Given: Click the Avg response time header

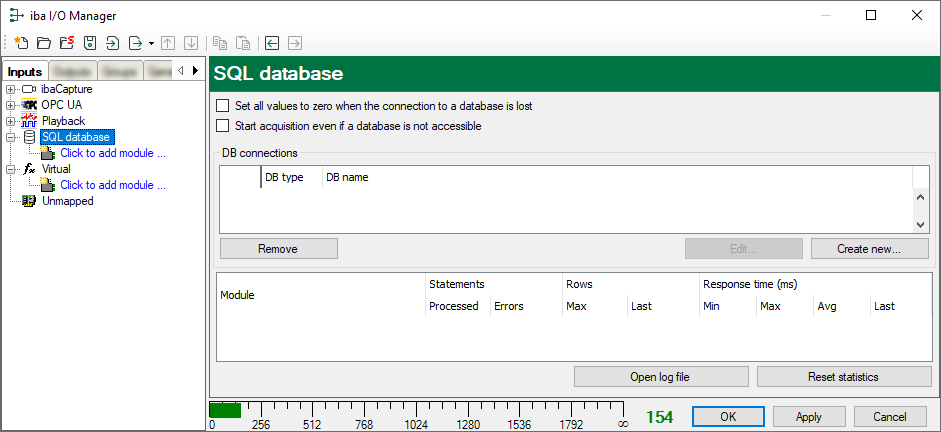Looking at the screenshot, I should click(841, 306).
